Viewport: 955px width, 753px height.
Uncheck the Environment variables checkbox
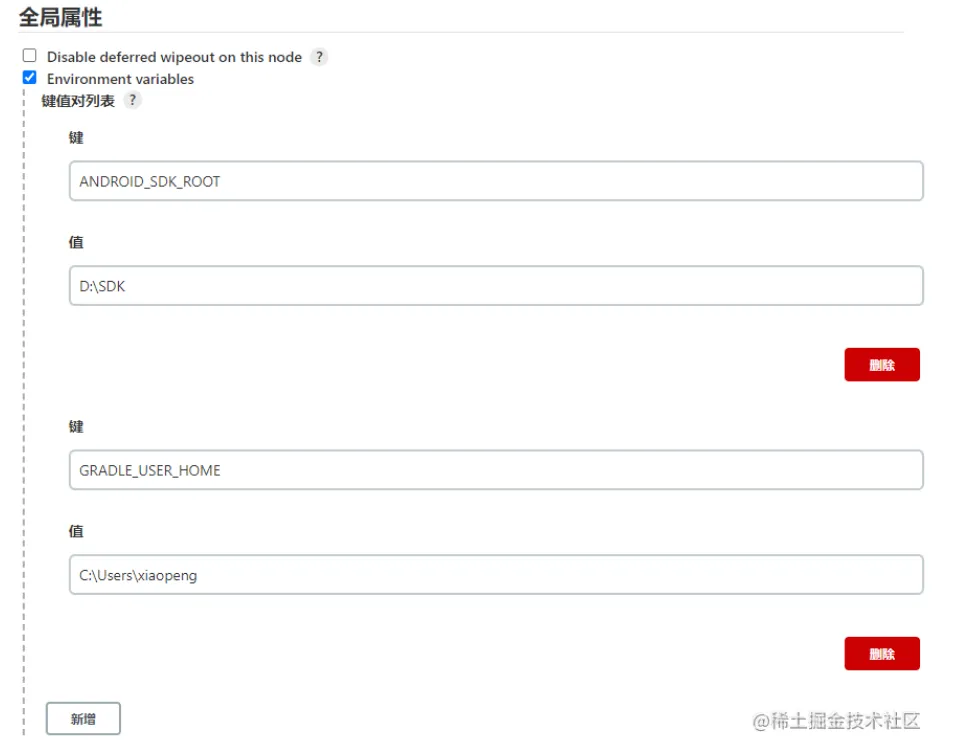(30, 77)
